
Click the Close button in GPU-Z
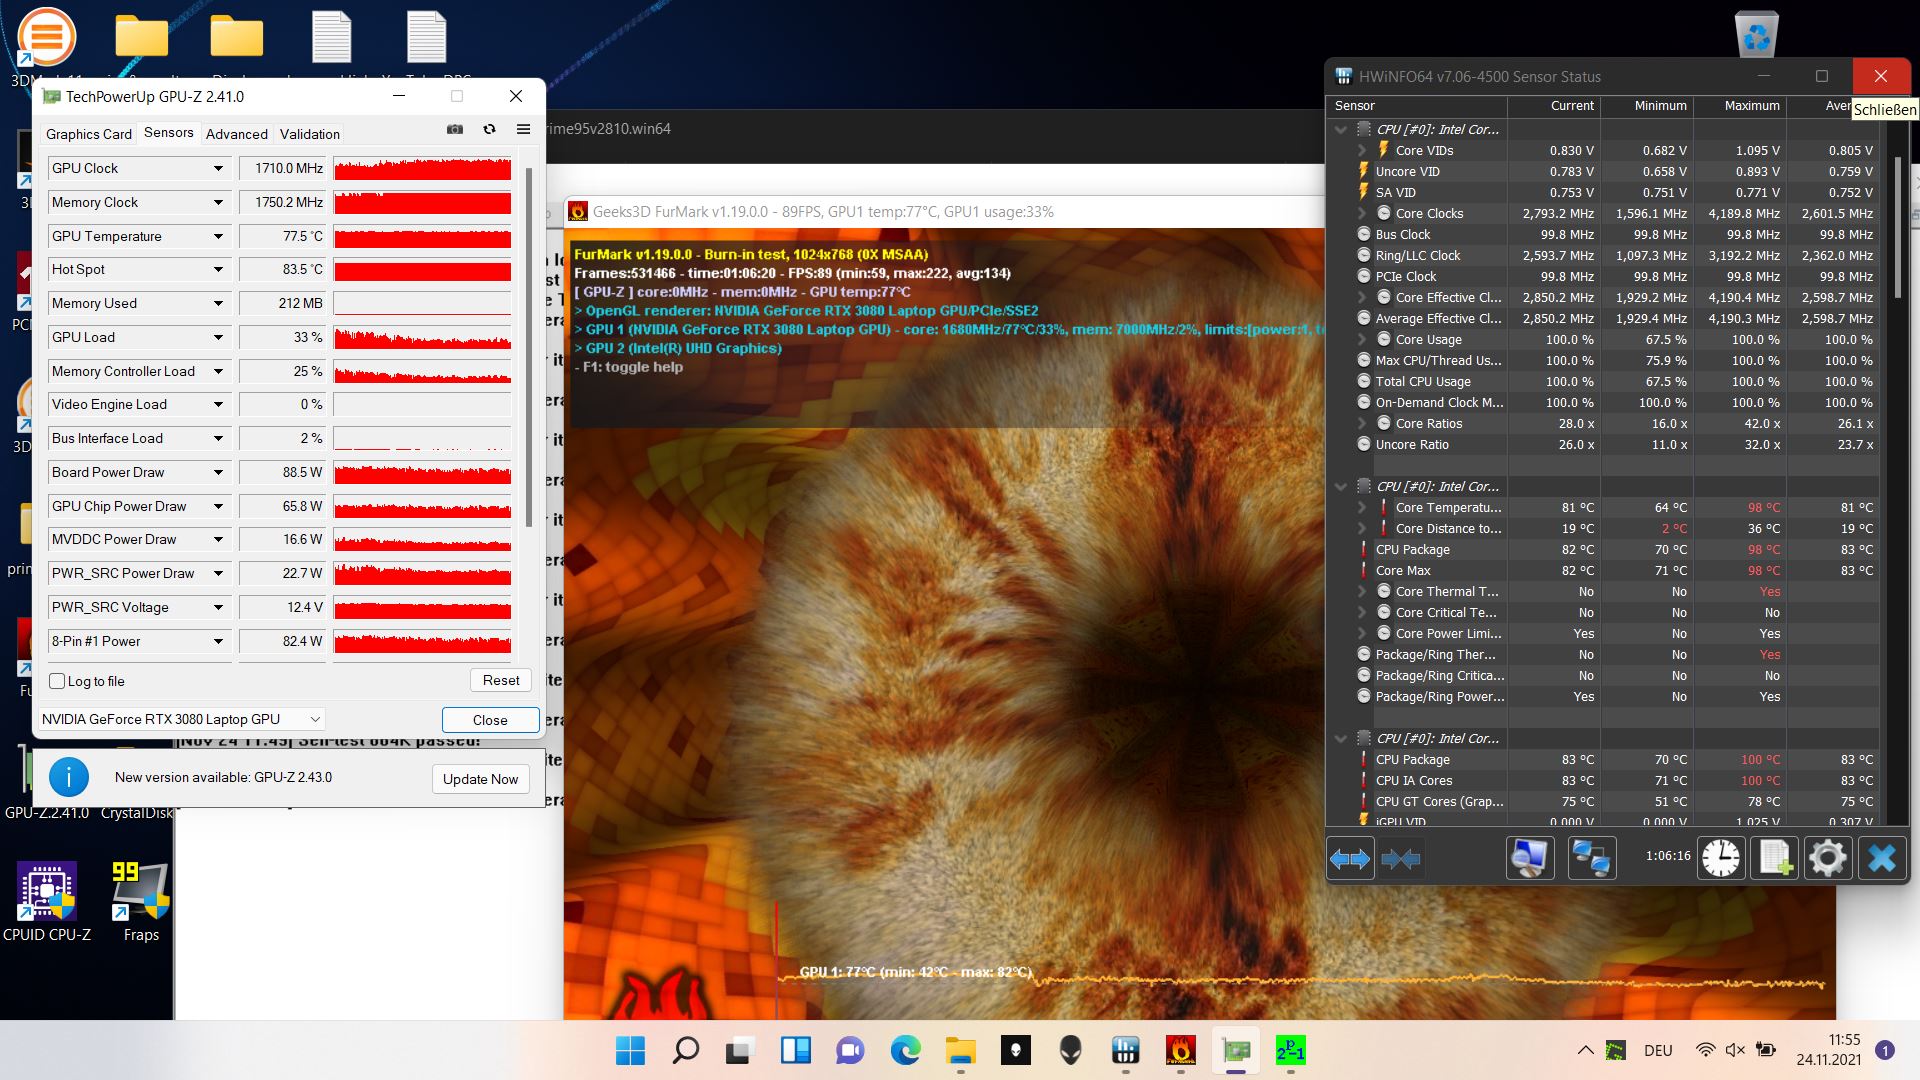click(490, 720)
